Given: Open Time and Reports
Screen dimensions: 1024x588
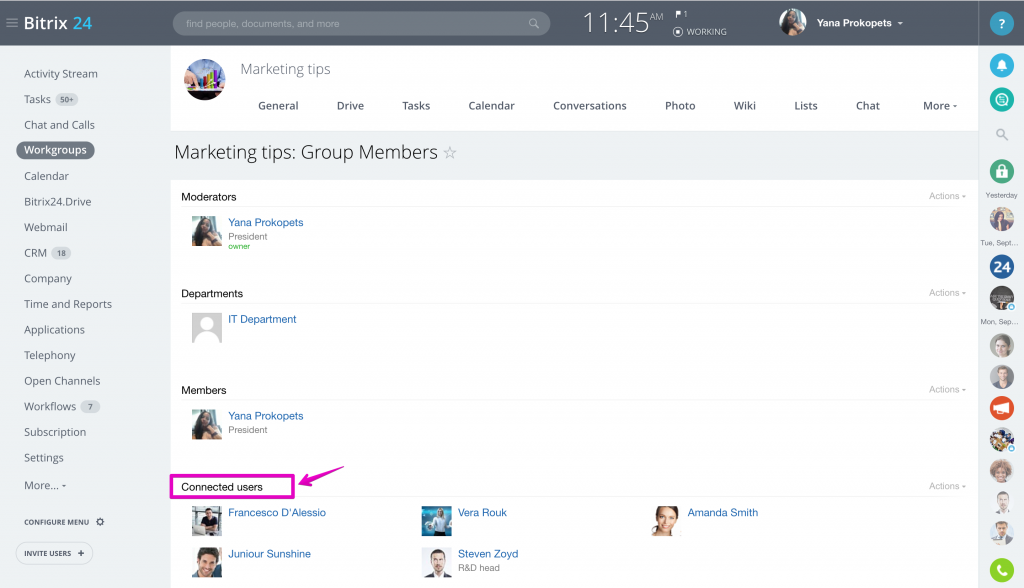Looking at the screenshot, I should point(68,304).
